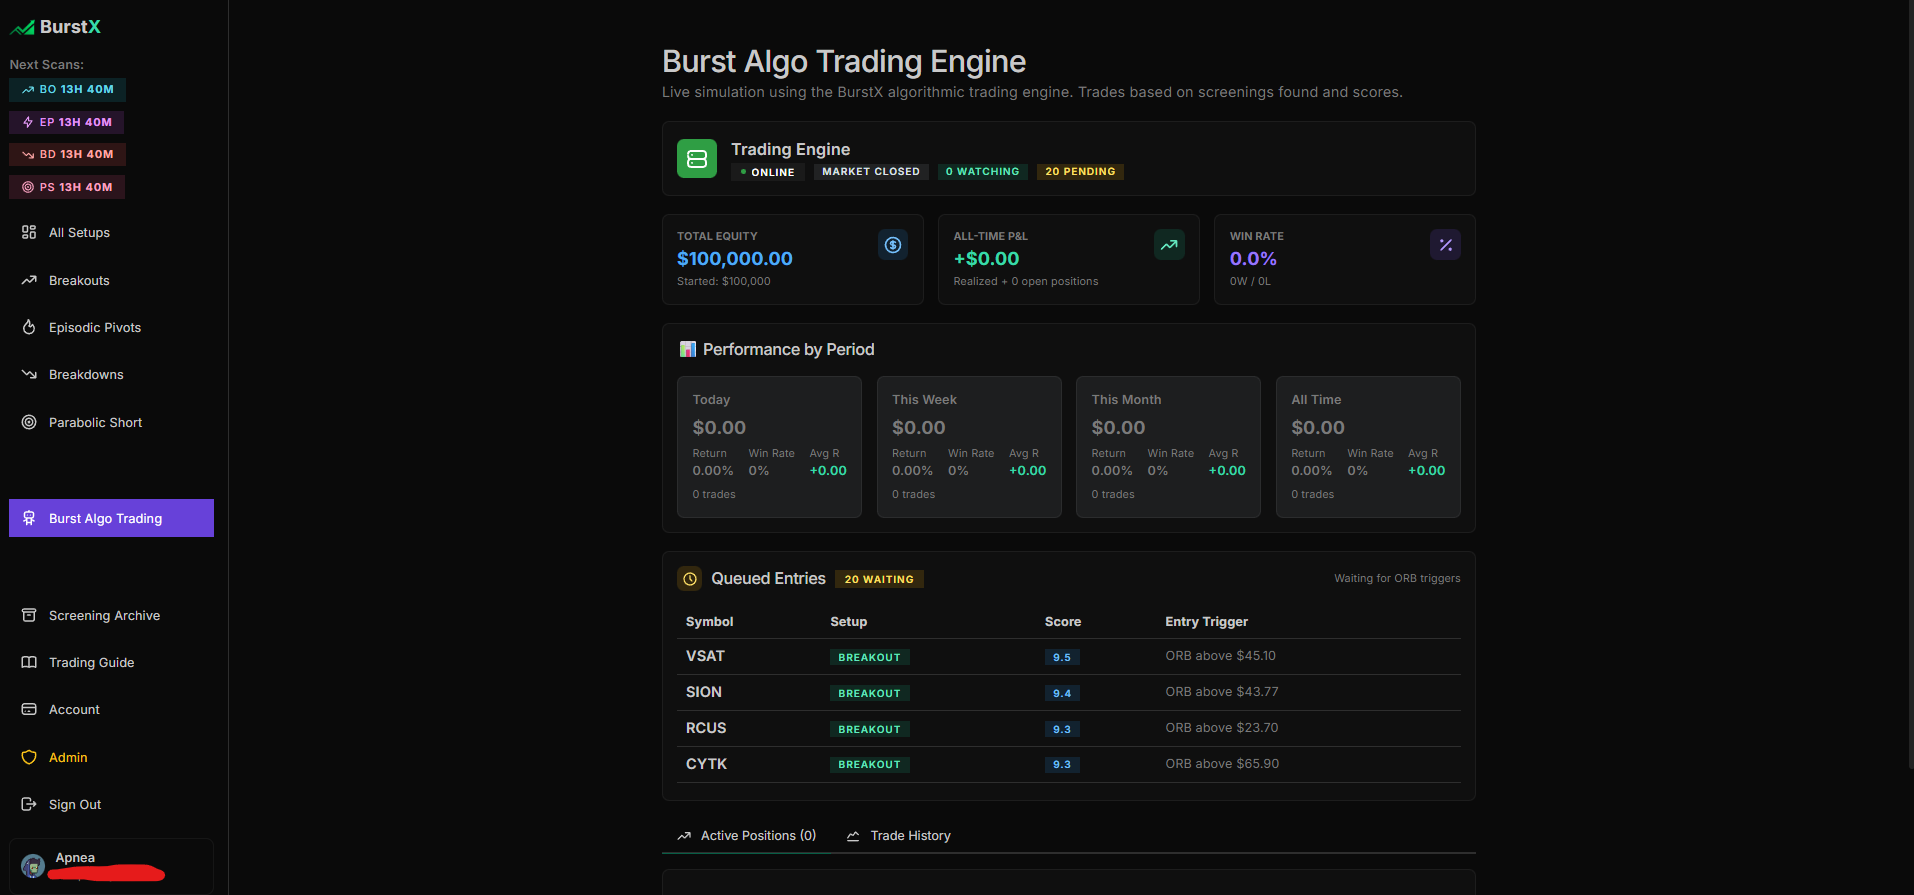Click the dollar icon in Total Equity card
This screenshot has height=895, width=1914.
point(893,245)
